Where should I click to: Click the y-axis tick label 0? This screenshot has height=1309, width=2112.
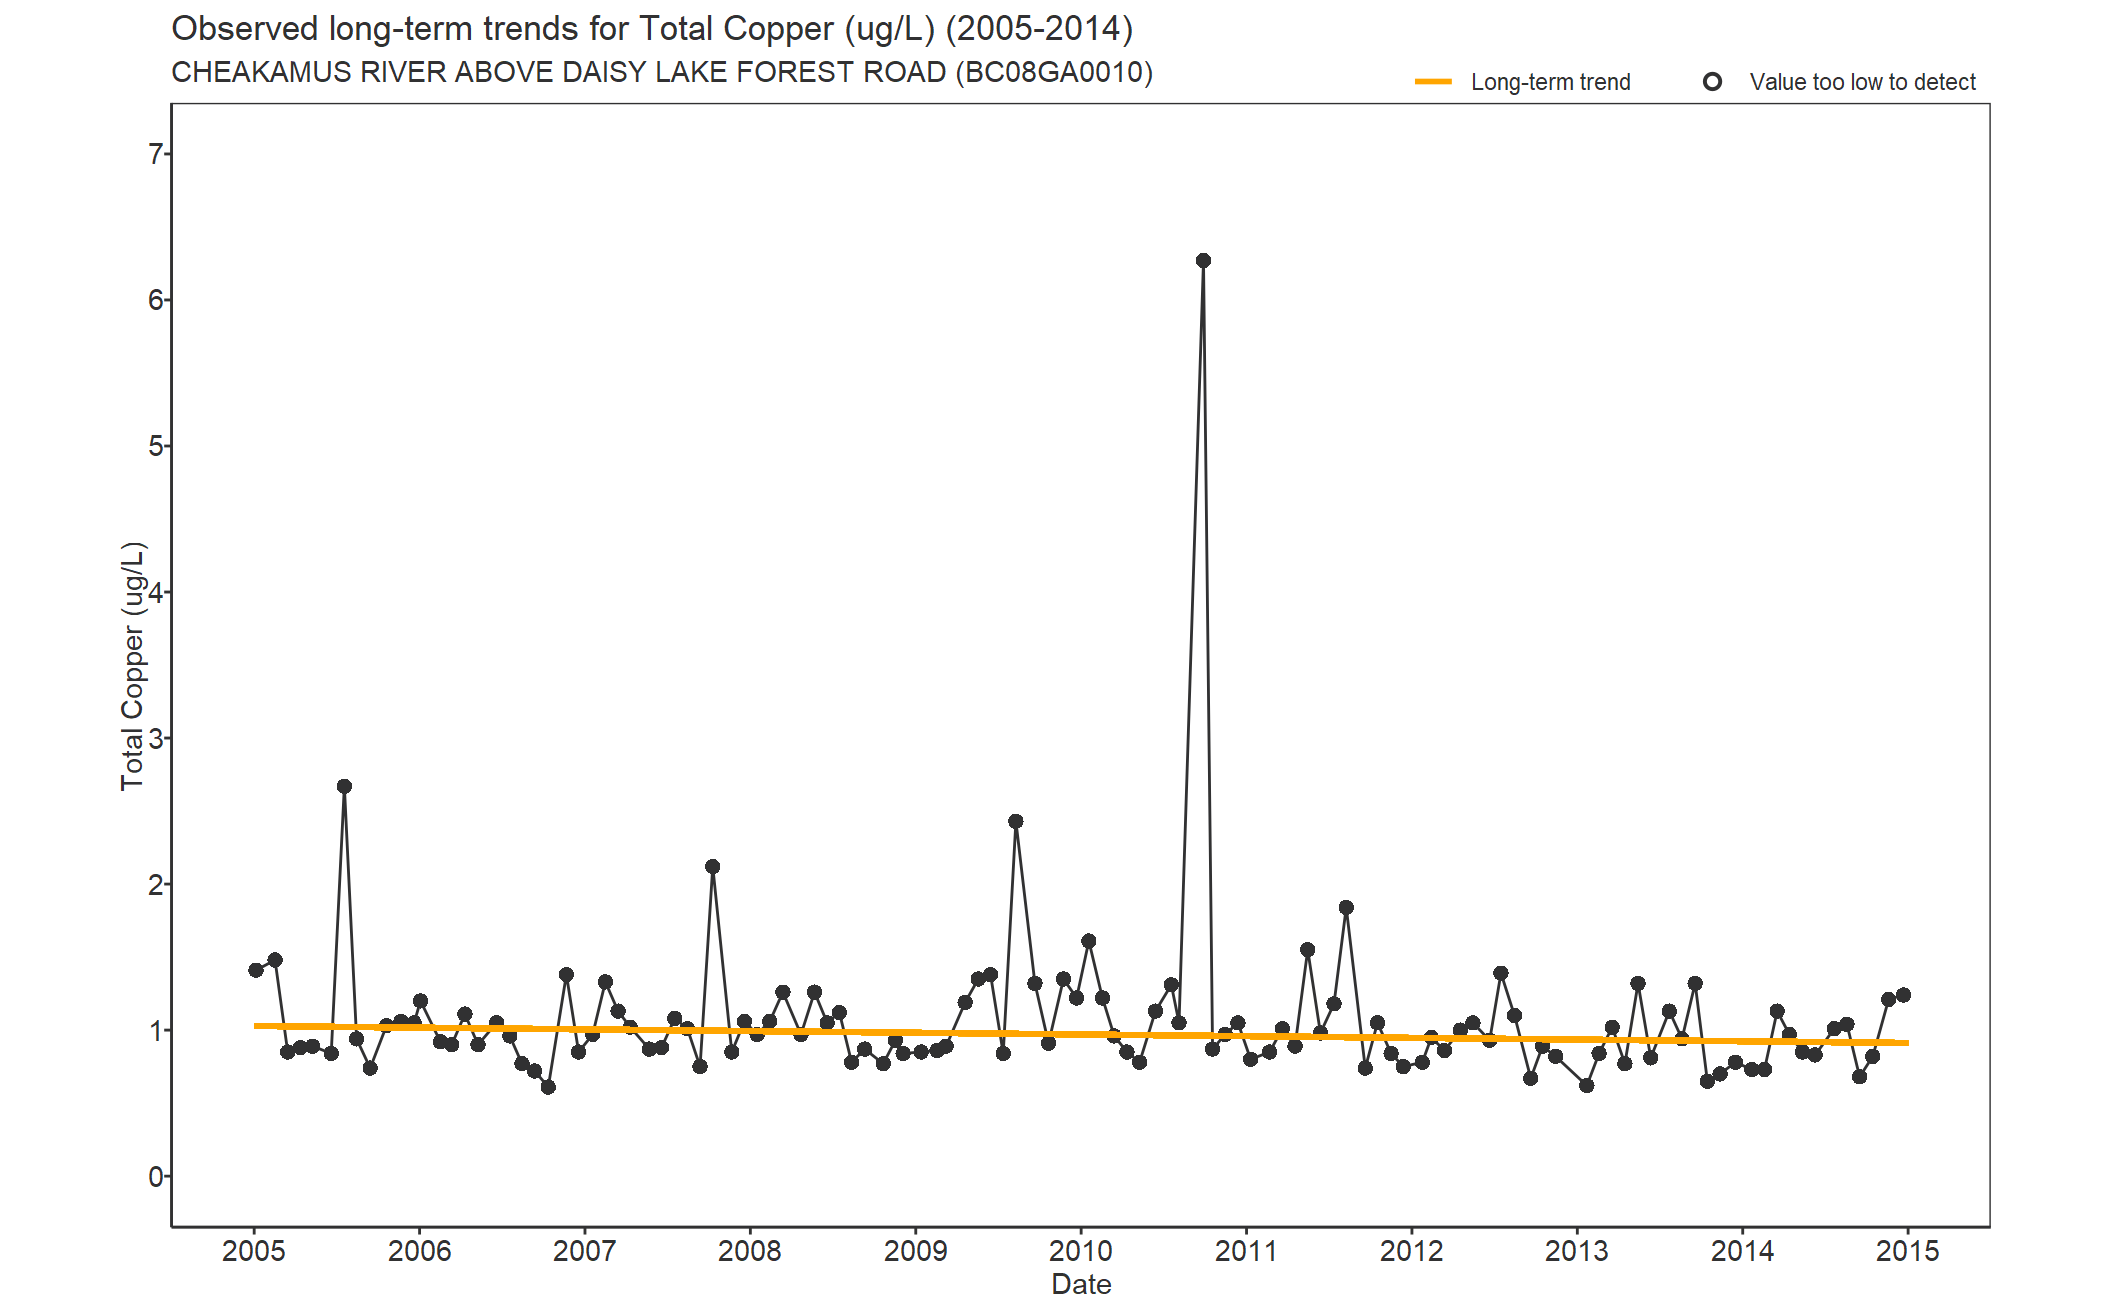155,1177
